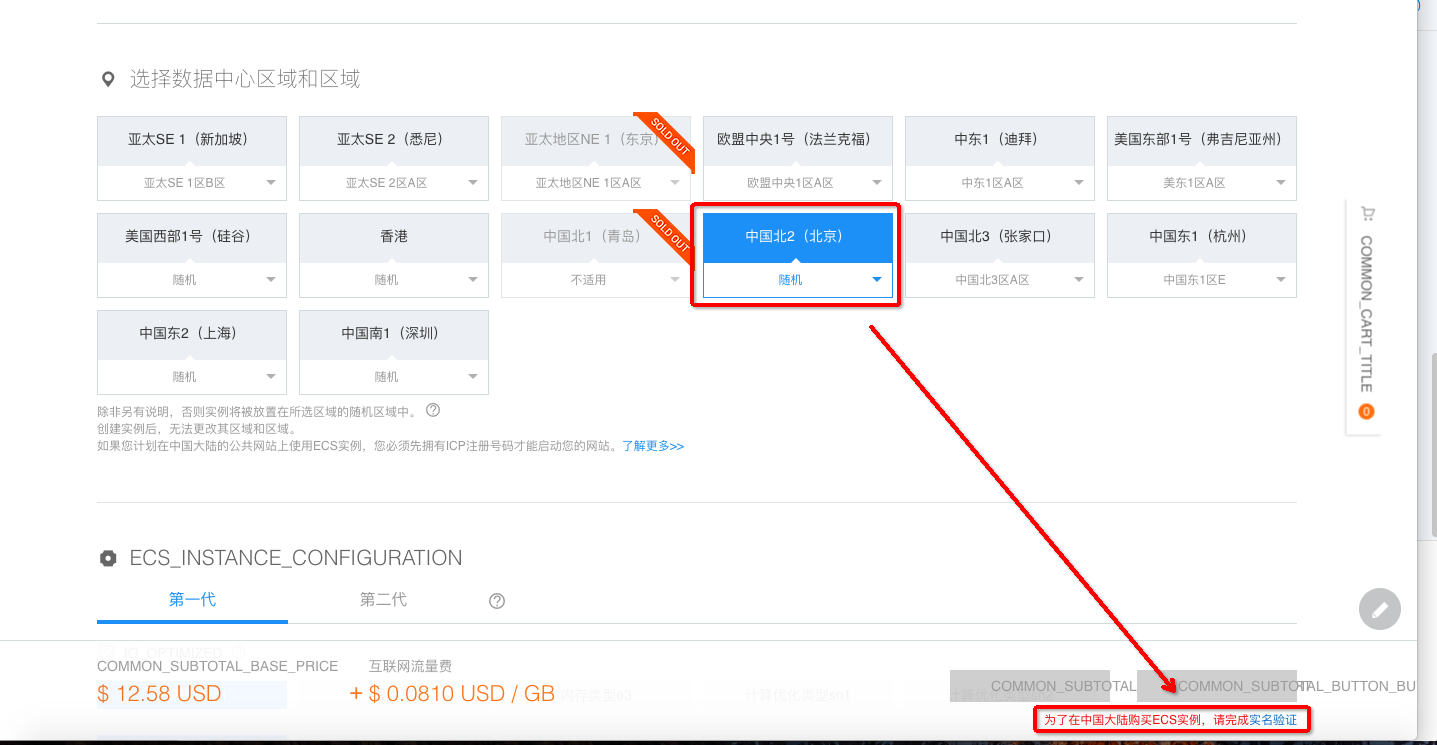The image size is (1437, 745).
Task: Expand the 不适用 dropdown under 中国北1（青岛）
Action: [x=596, y=280]
